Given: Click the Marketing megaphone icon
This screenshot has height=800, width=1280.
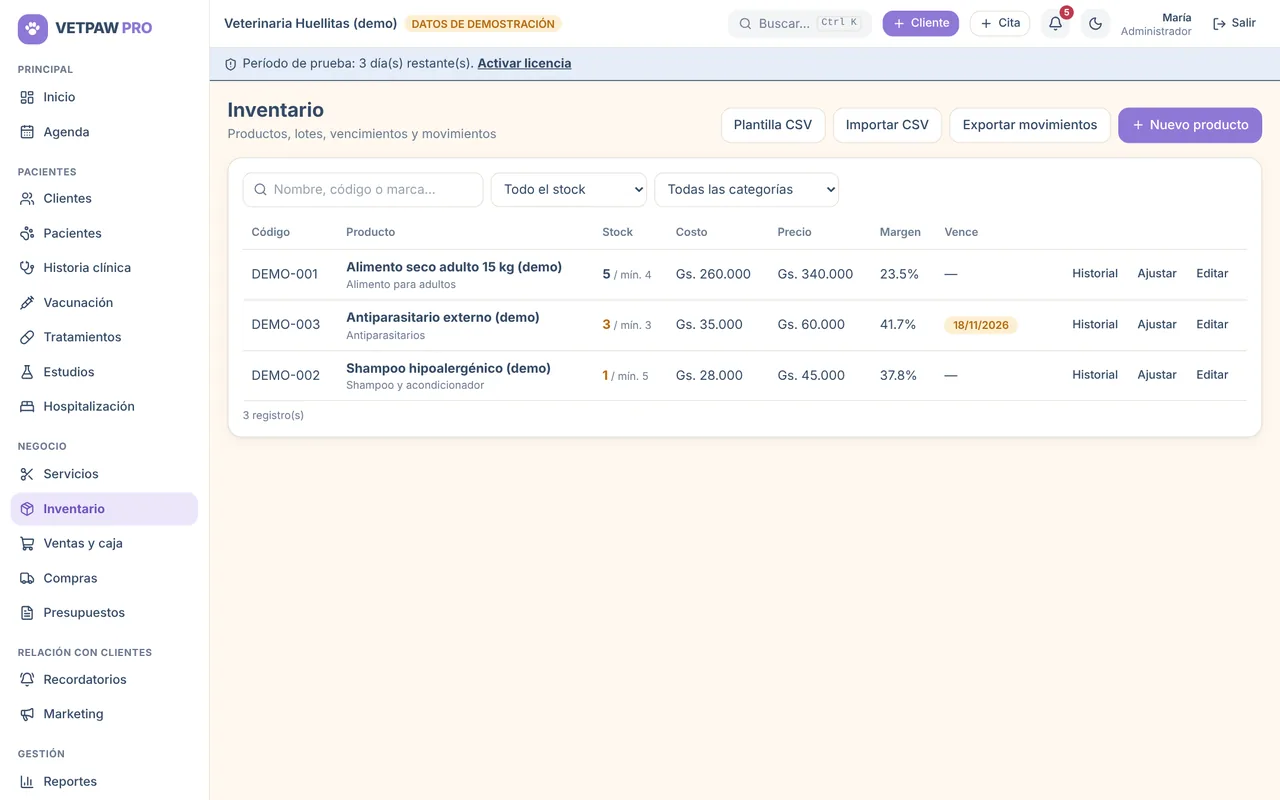Looking at the screenshot, I should pos(27,714).
